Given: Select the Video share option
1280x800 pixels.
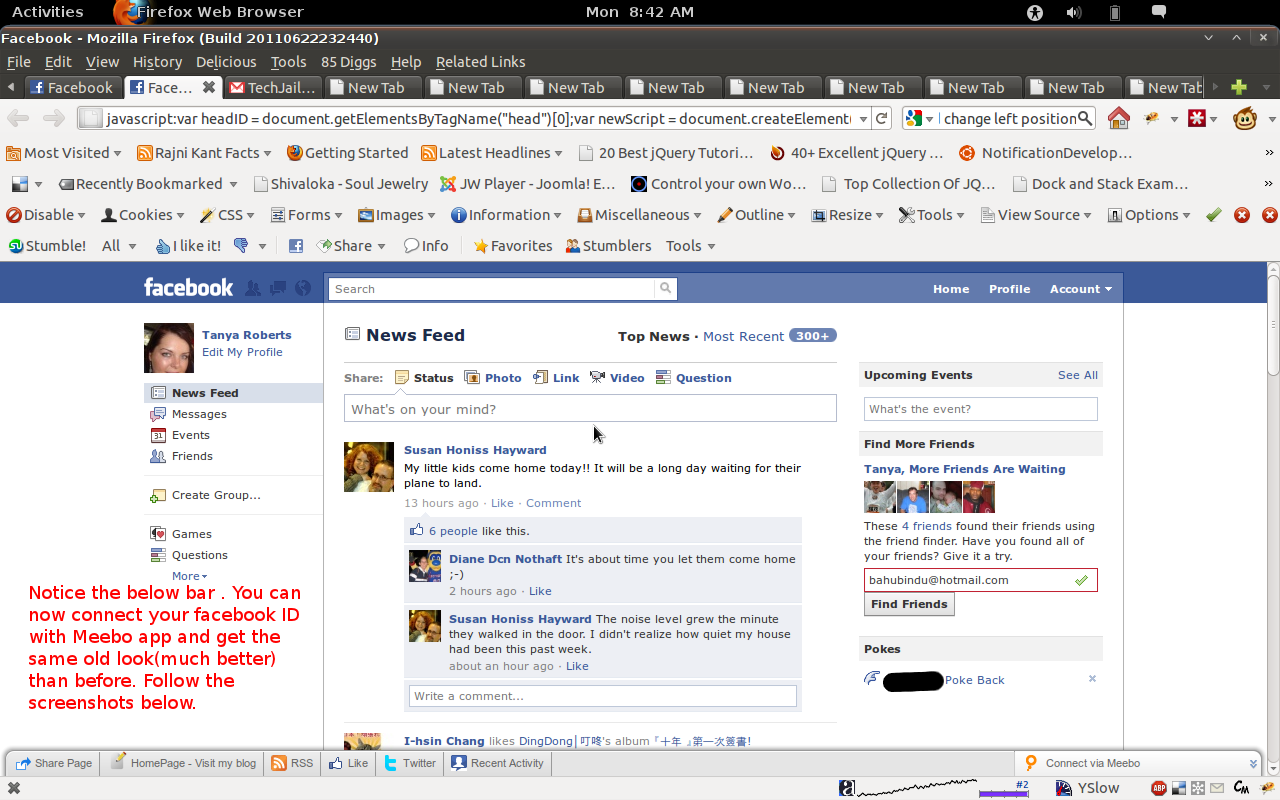Looking at the screenshot, I should 617,378.
